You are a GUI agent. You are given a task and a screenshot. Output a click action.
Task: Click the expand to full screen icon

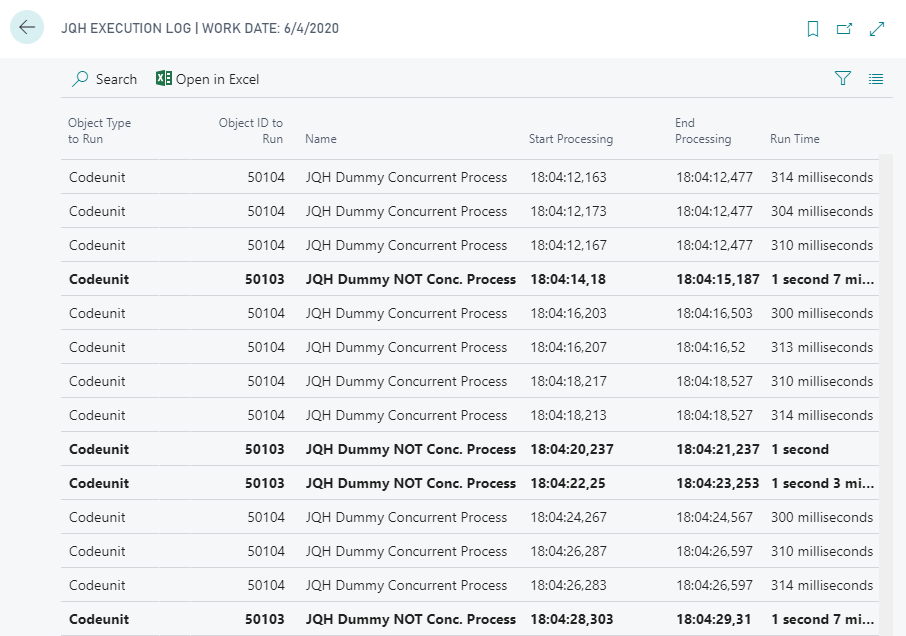coord(877,29)
